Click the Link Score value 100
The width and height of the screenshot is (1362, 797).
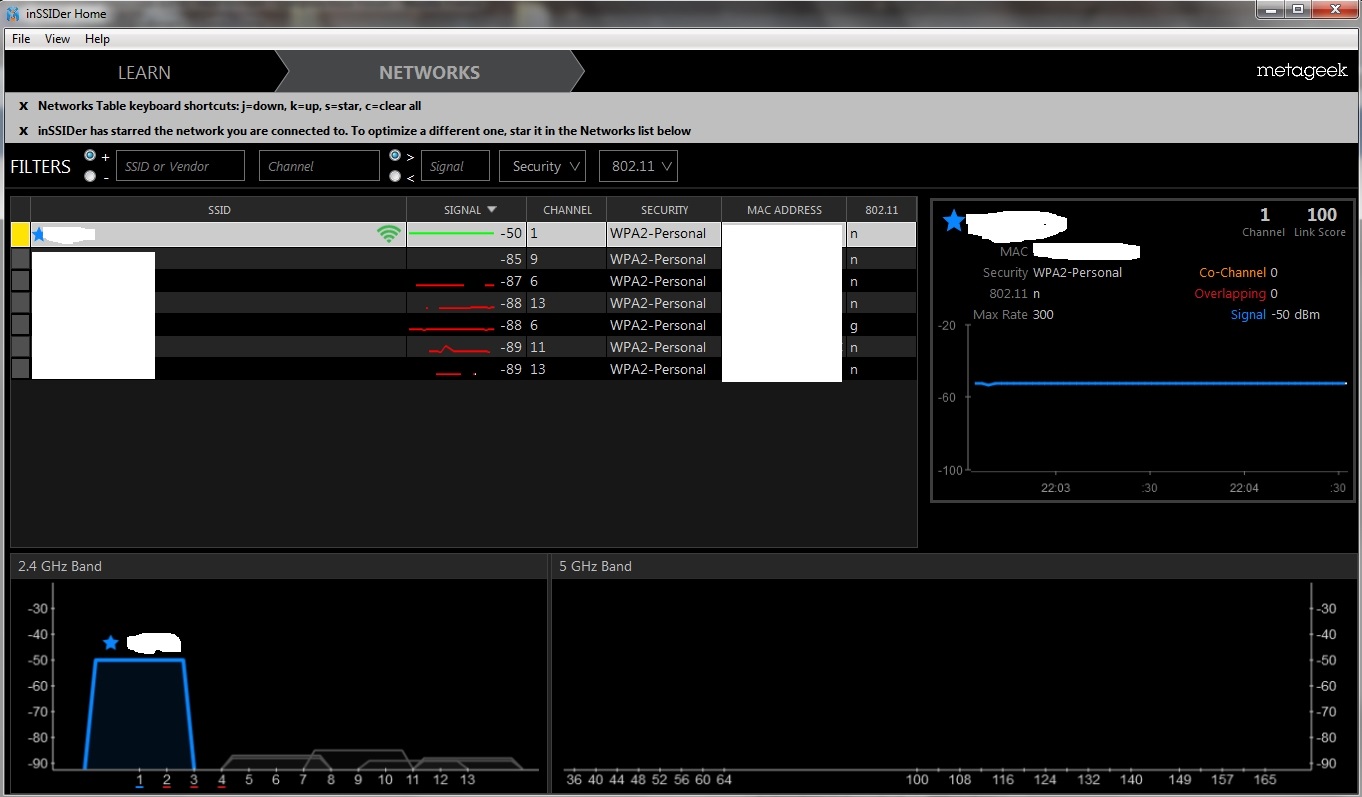click(1321, 215)
